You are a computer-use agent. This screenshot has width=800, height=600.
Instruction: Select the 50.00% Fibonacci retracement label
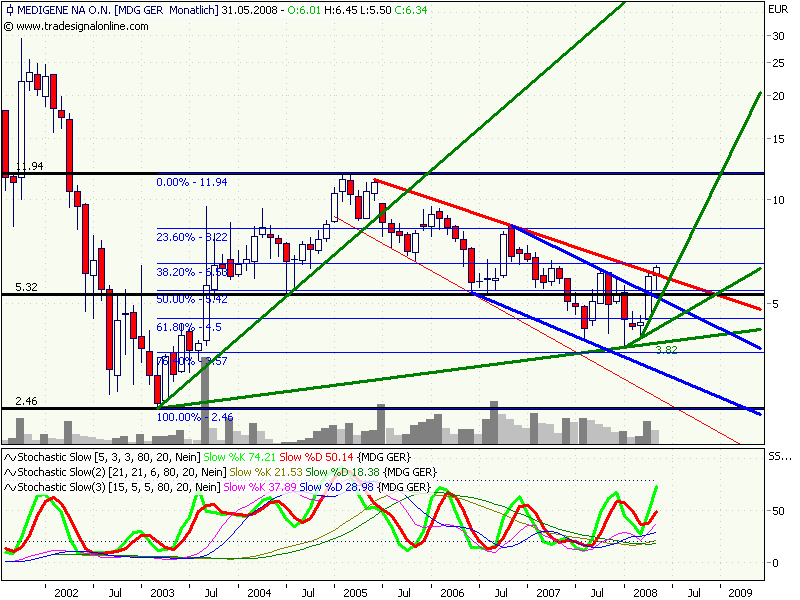point(192,299)
